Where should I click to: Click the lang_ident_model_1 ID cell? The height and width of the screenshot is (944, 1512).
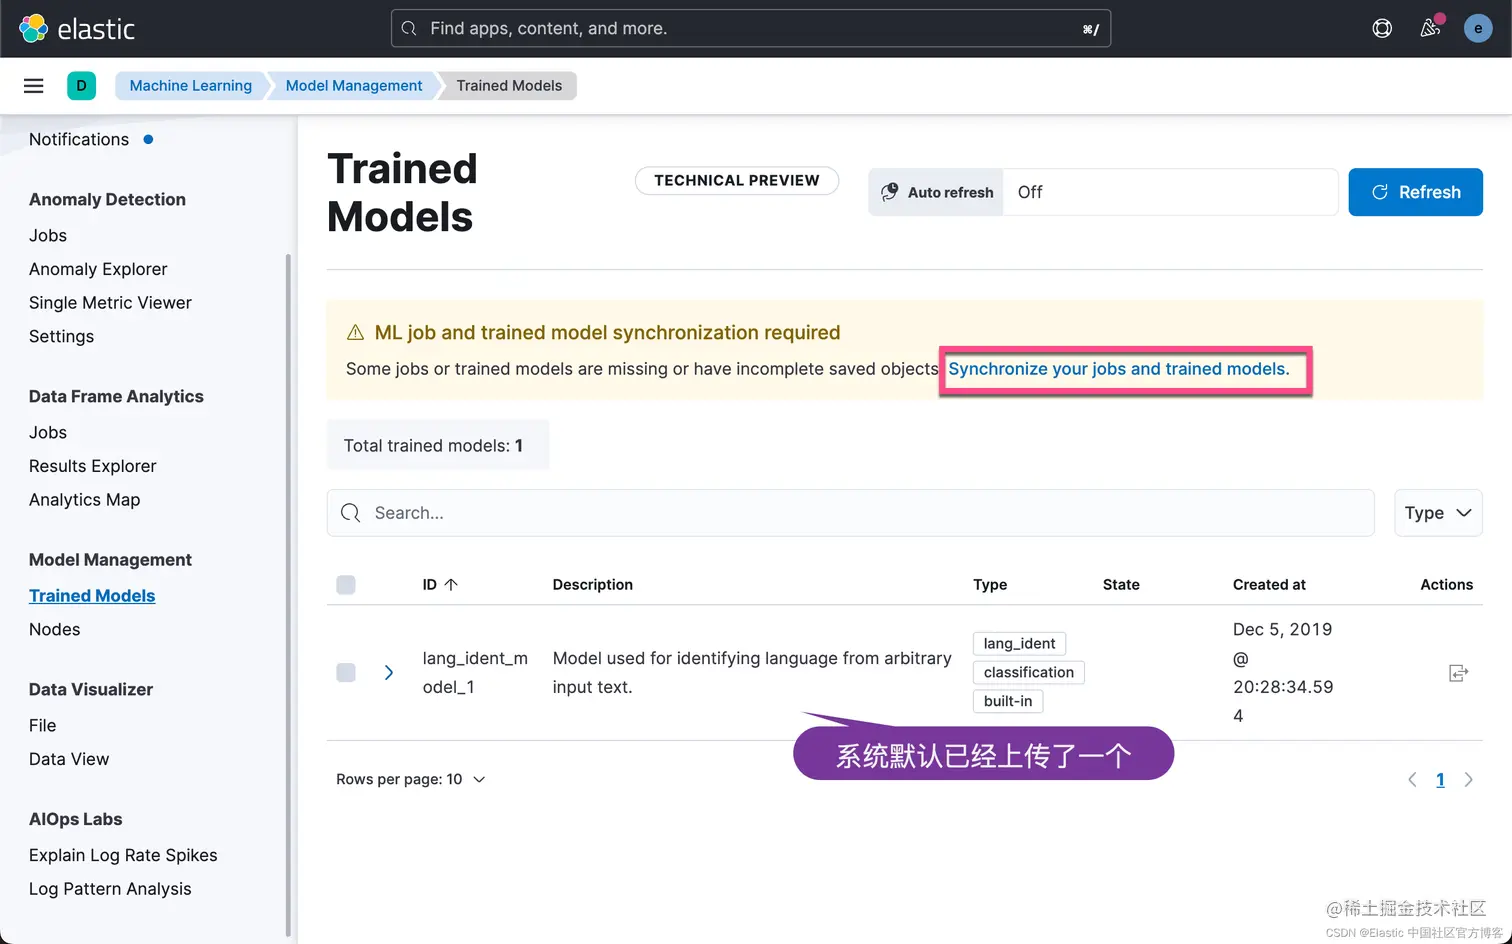click(x=475, y=673)
